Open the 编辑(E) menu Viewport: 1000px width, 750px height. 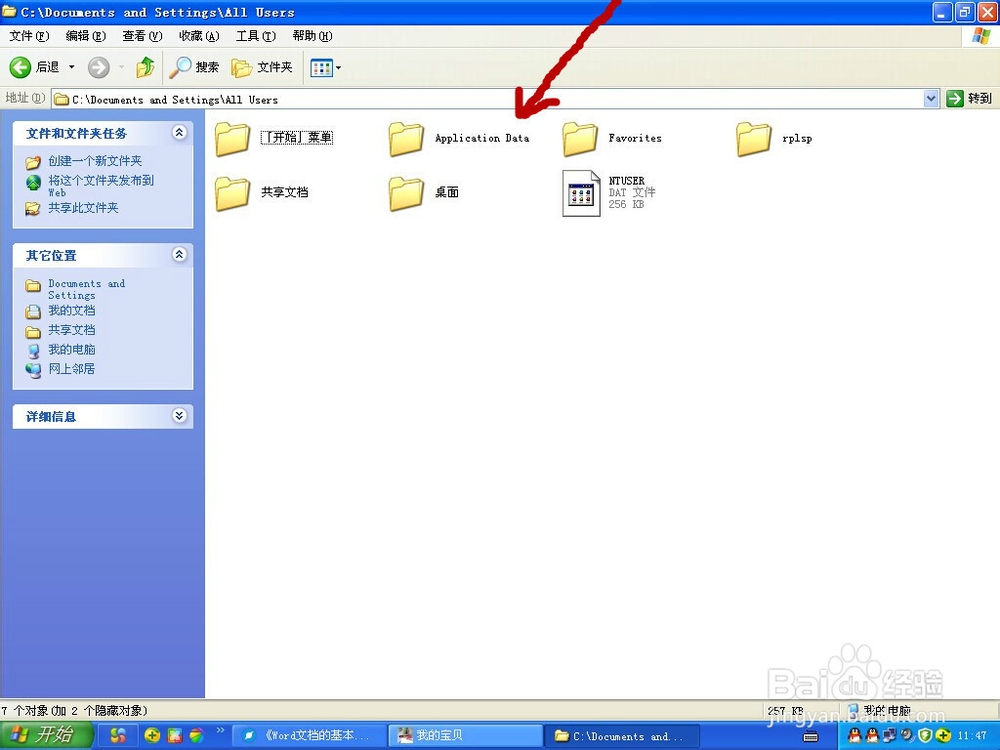point(85,36)
